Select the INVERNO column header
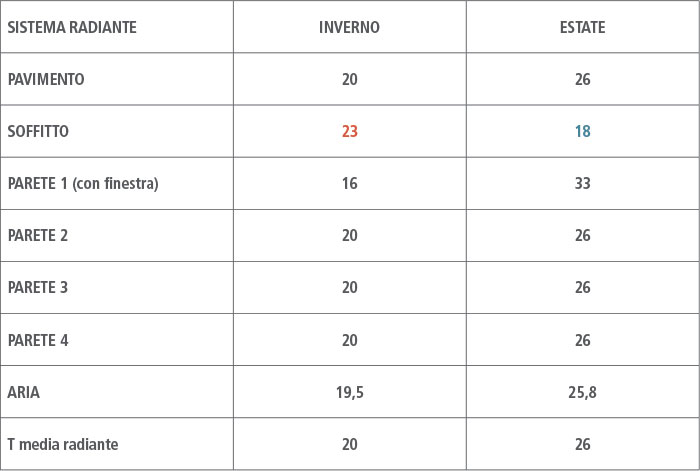 pyautogui.click(x=349, y=27)
